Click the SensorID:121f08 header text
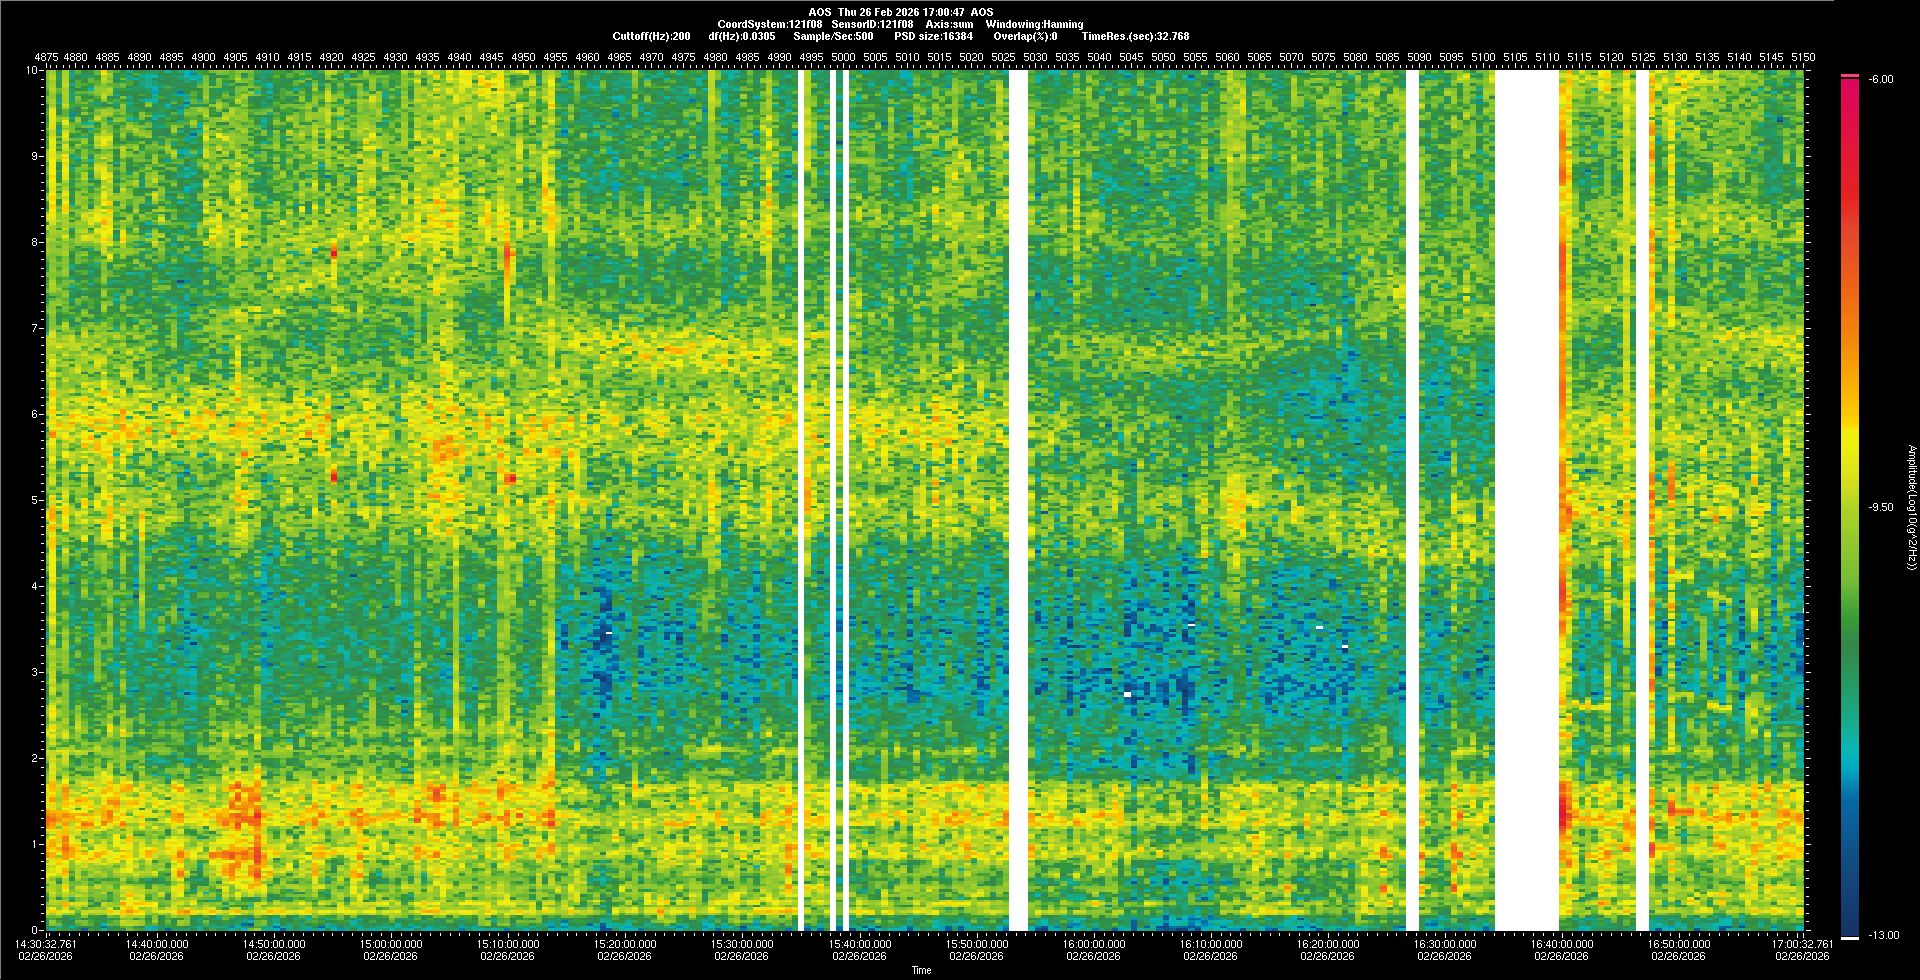 (872, 24)
